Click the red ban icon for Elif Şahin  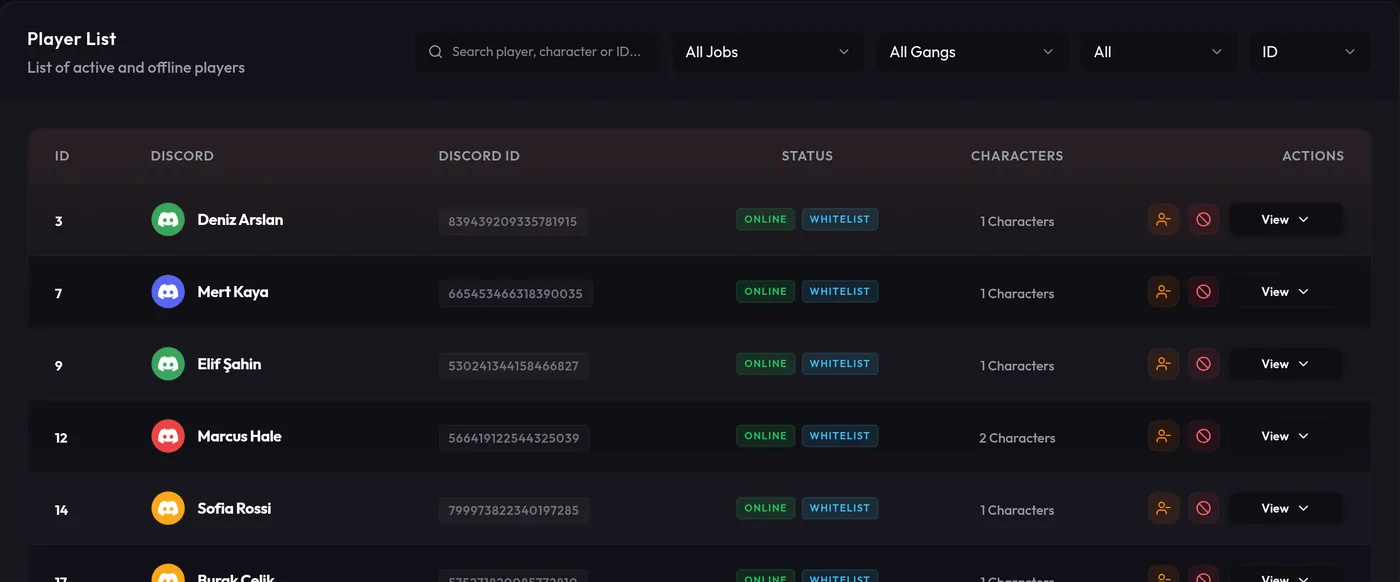[1204, 364]
